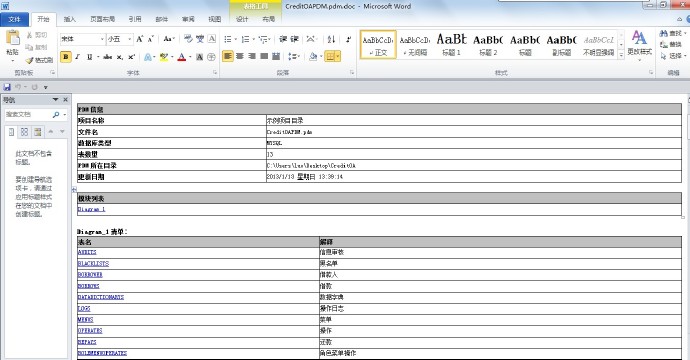
Task: Switch to the 页面布局 Page Layout tab
Action: click(103, 19)
